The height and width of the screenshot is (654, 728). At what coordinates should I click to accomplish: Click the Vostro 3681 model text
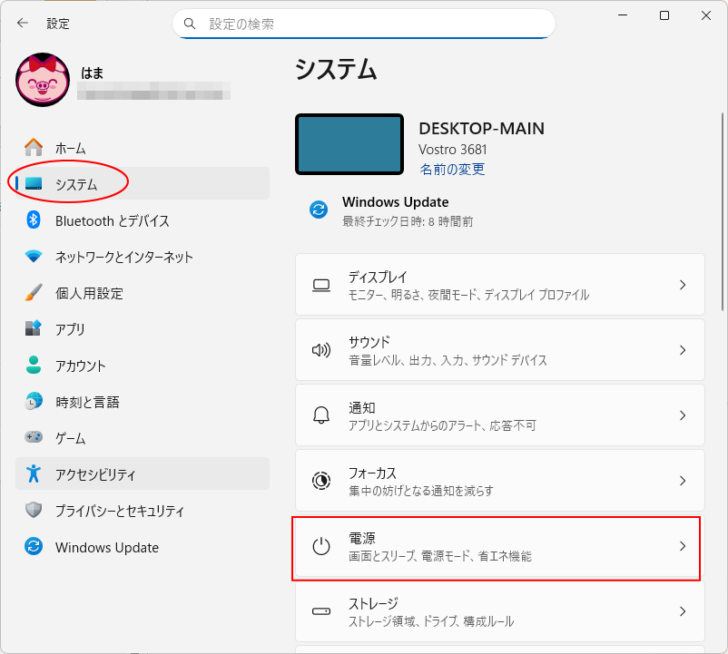click(x=453, y=149)
